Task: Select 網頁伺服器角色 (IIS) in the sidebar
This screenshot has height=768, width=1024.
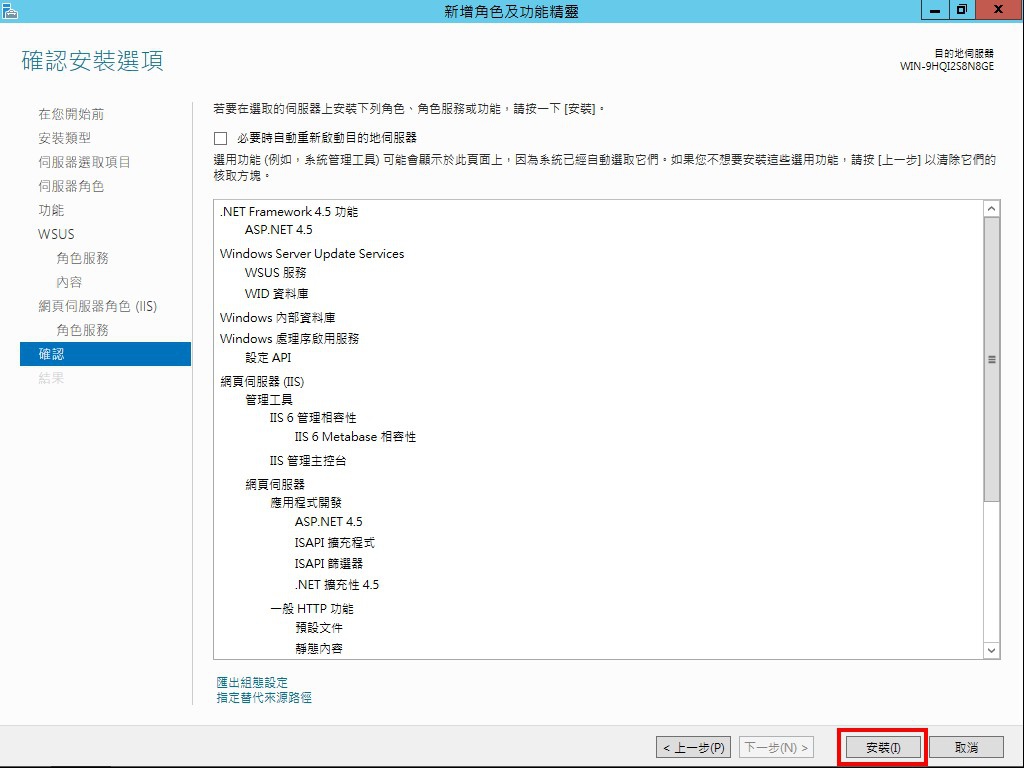Action: point(98,306)
